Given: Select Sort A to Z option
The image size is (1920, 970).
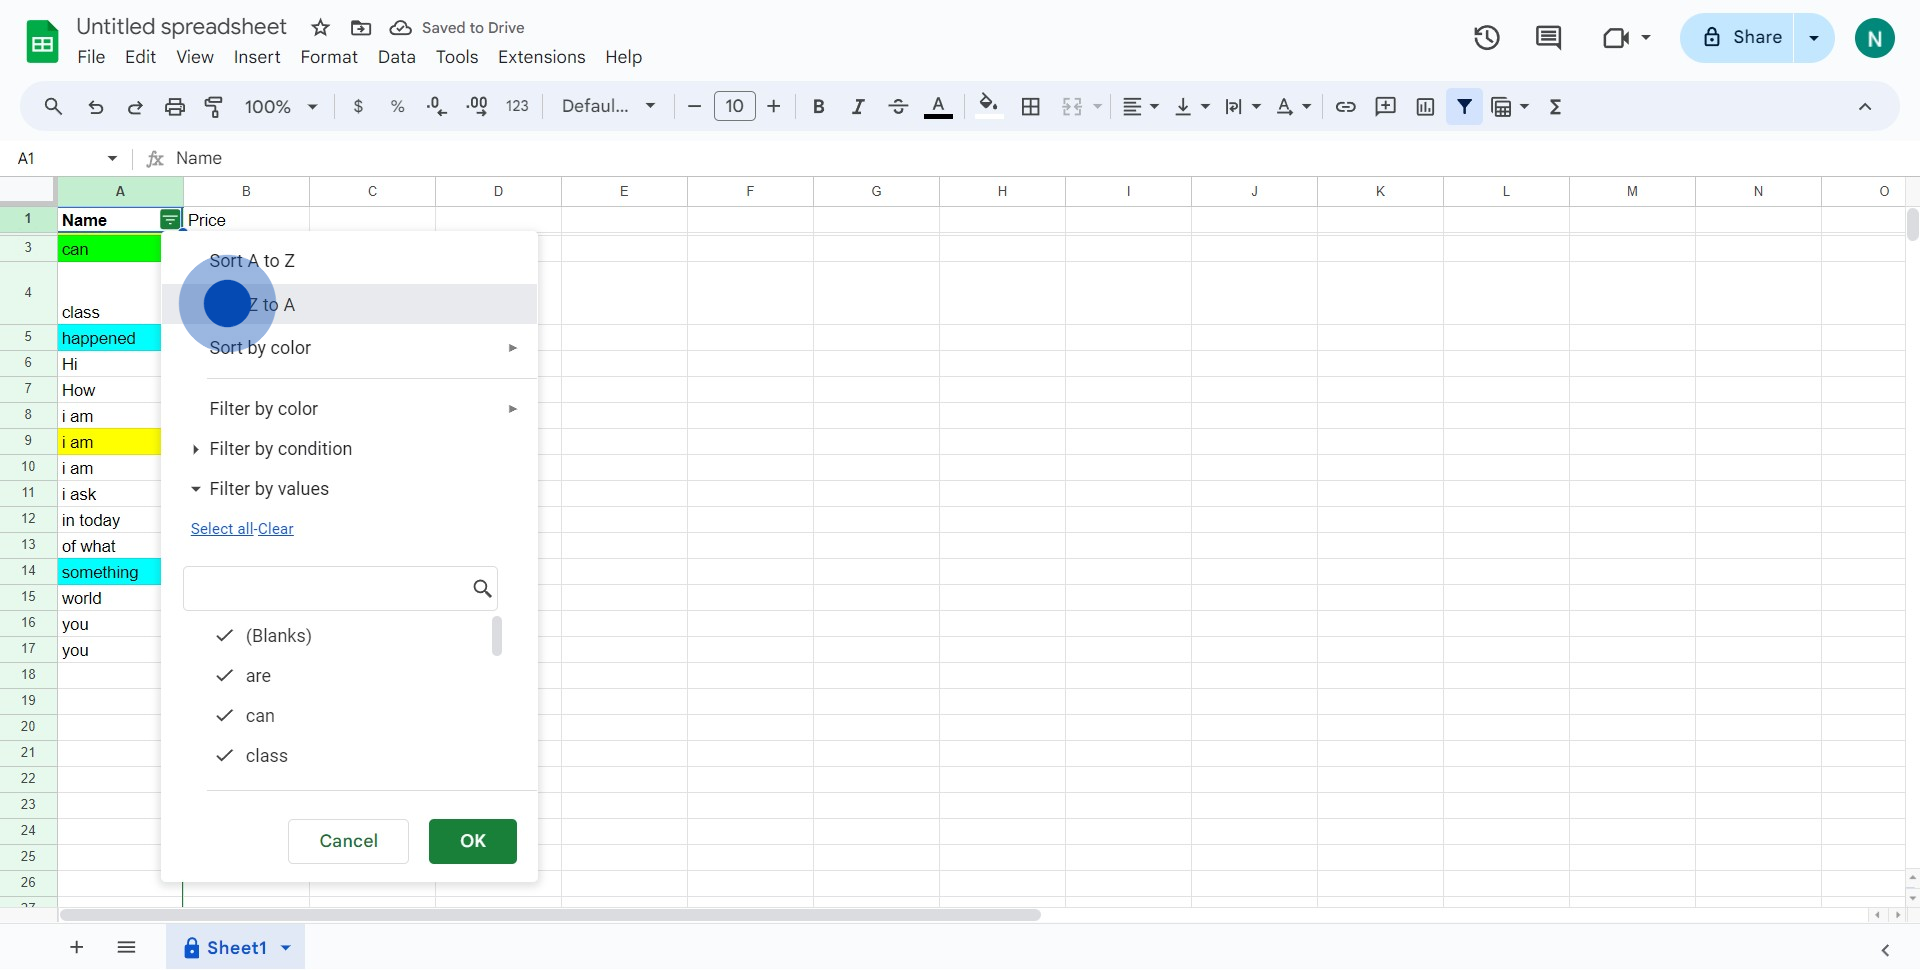Looking at the screenshot, I should pos(252,261).
